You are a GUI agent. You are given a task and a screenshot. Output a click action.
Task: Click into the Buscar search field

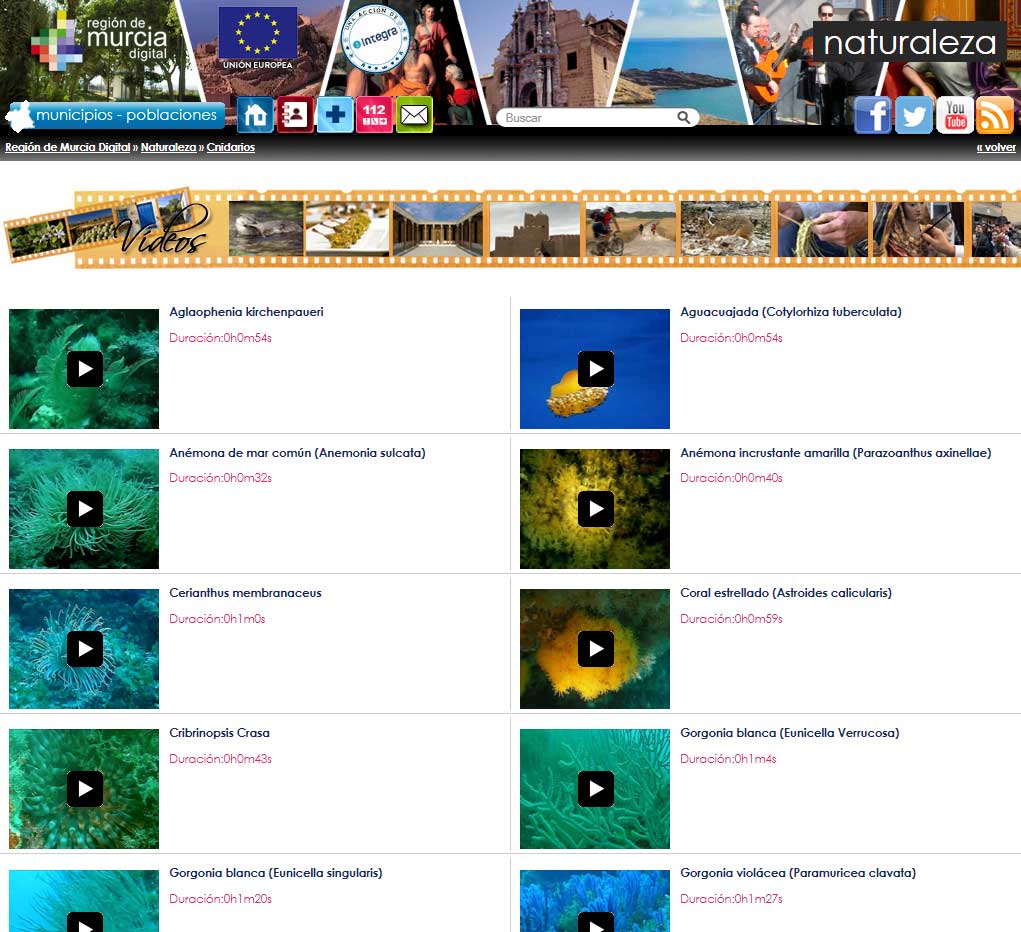coord(585,118)
